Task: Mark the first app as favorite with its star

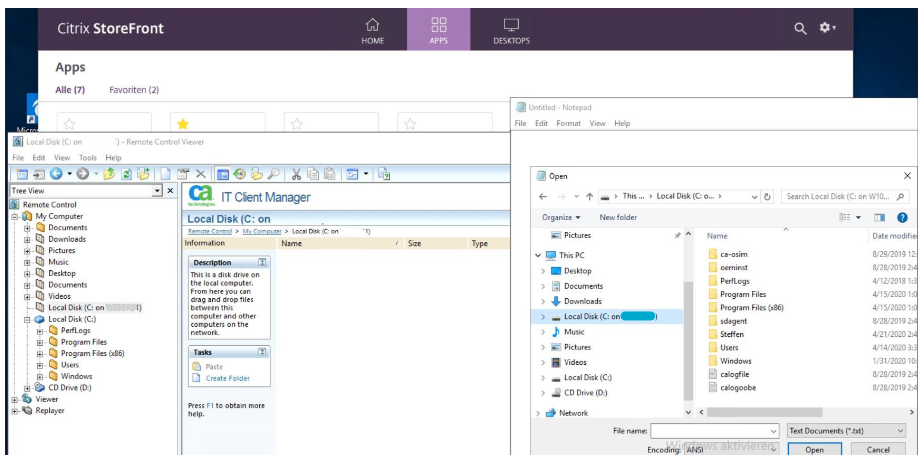Action: point(69,124)
